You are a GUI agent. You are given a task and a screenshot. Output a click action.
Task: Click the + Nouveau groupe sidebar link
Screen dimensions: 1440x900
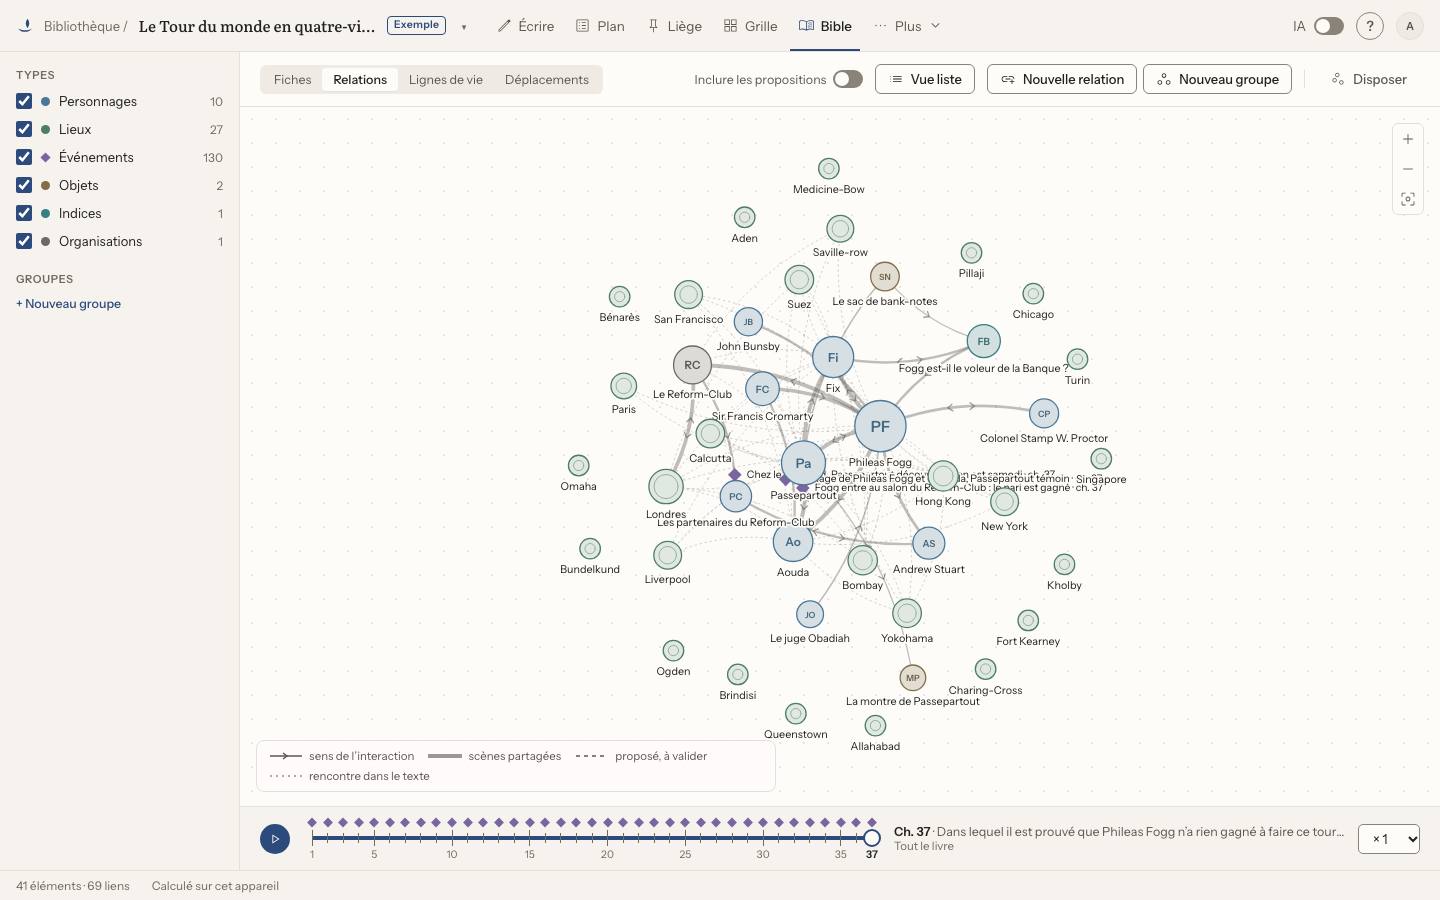coord(69,304)
